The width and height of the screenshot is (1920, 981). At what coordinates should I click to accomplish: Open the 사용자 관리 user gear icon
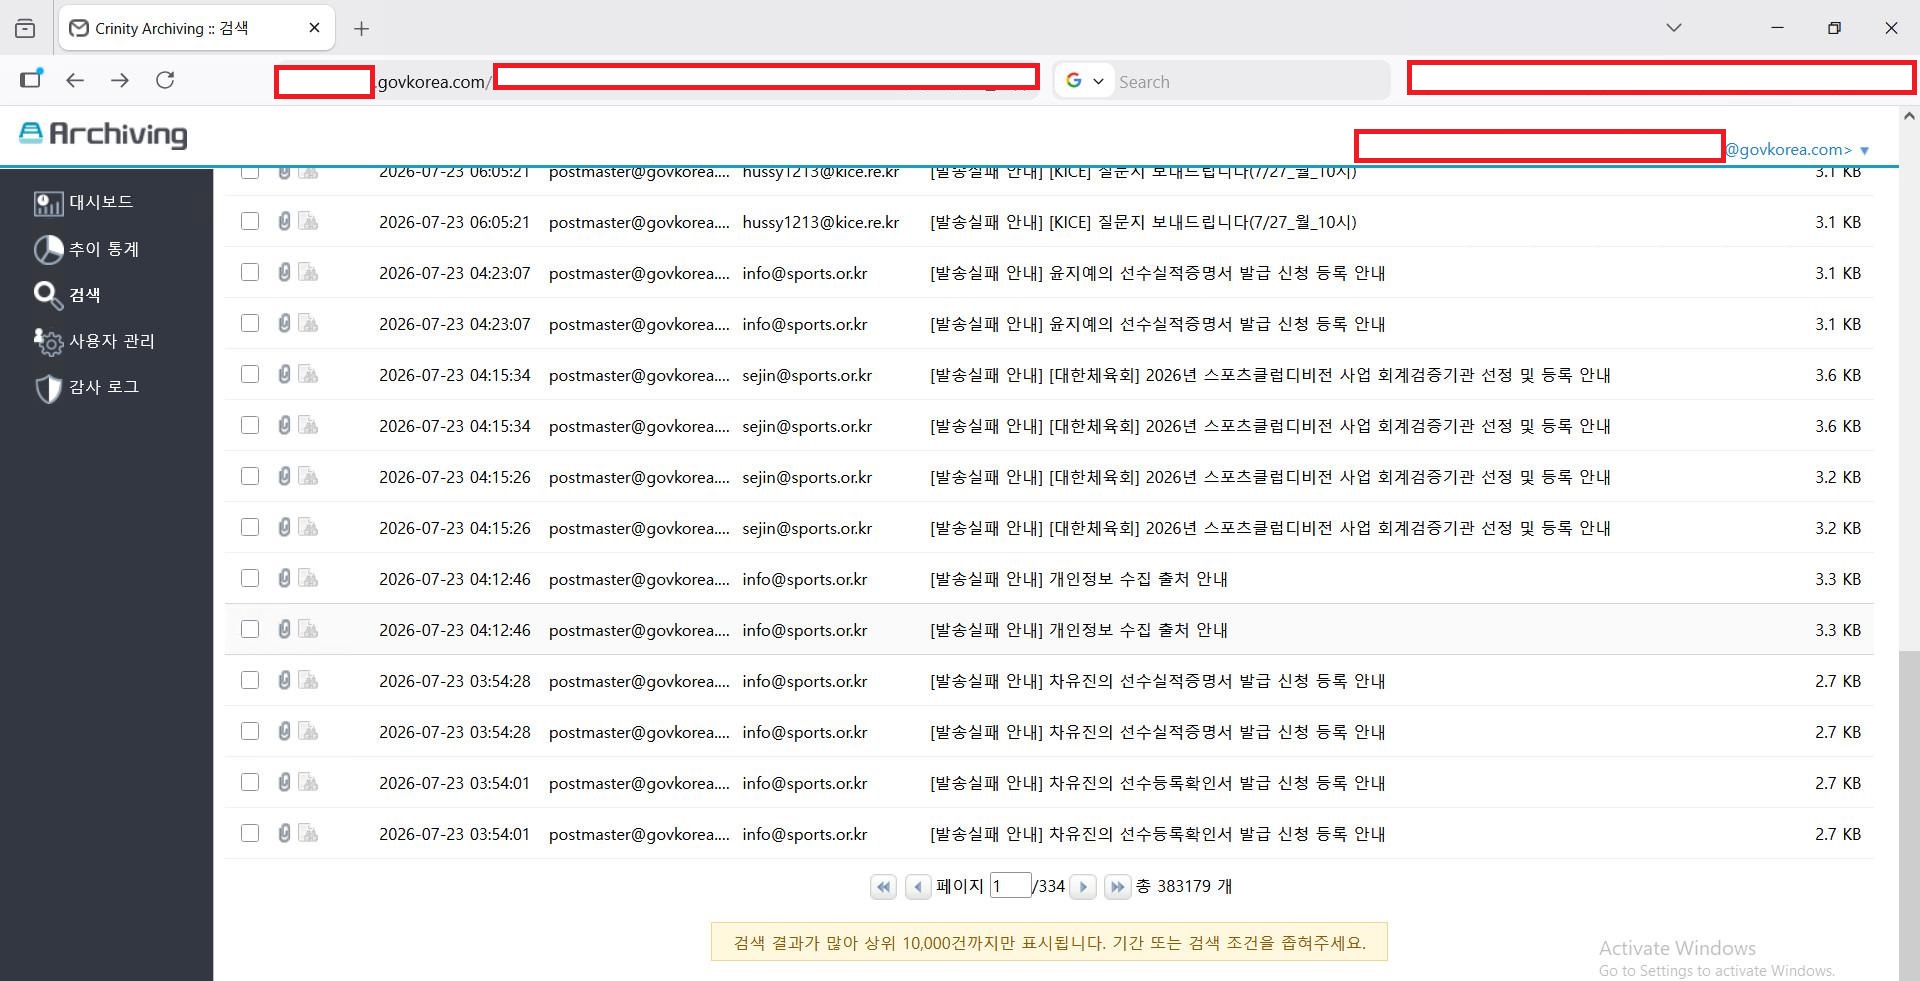pos(48,341)
